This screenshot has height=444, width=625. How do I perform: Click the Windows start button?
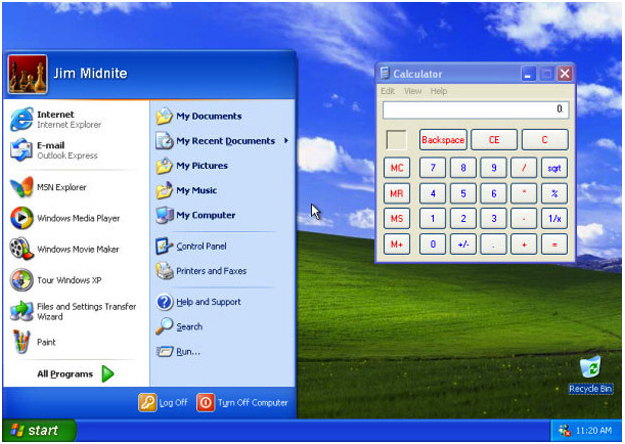click(39, 430)
